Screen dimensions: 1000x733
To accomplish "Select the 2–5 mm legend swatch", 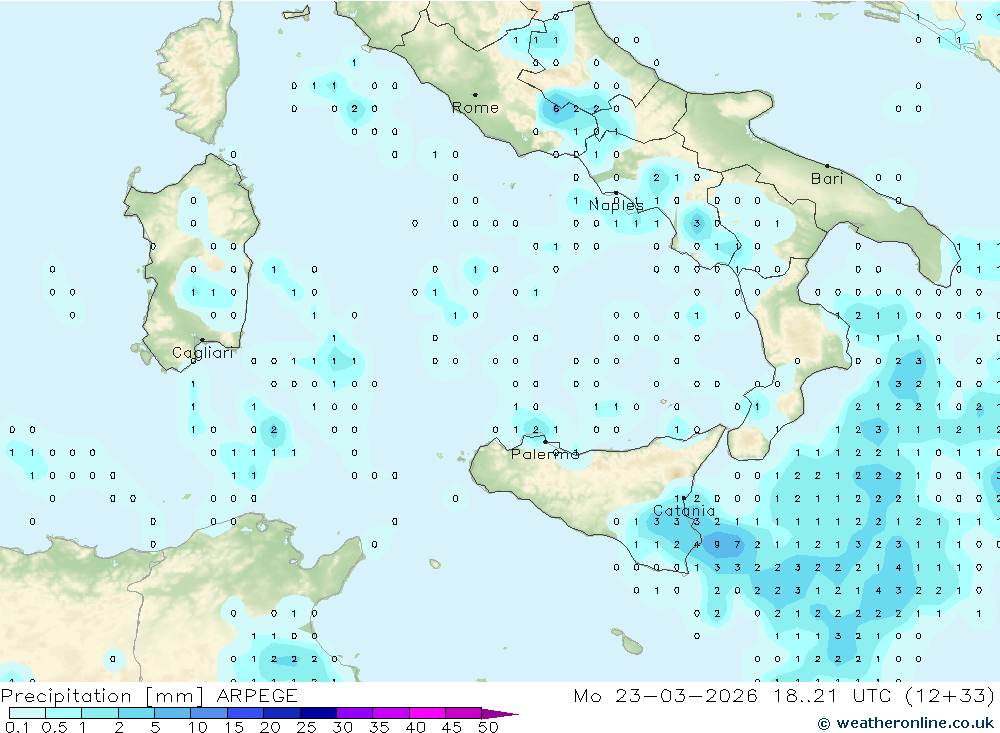I will pyautogui.click(x=136, y=713).
